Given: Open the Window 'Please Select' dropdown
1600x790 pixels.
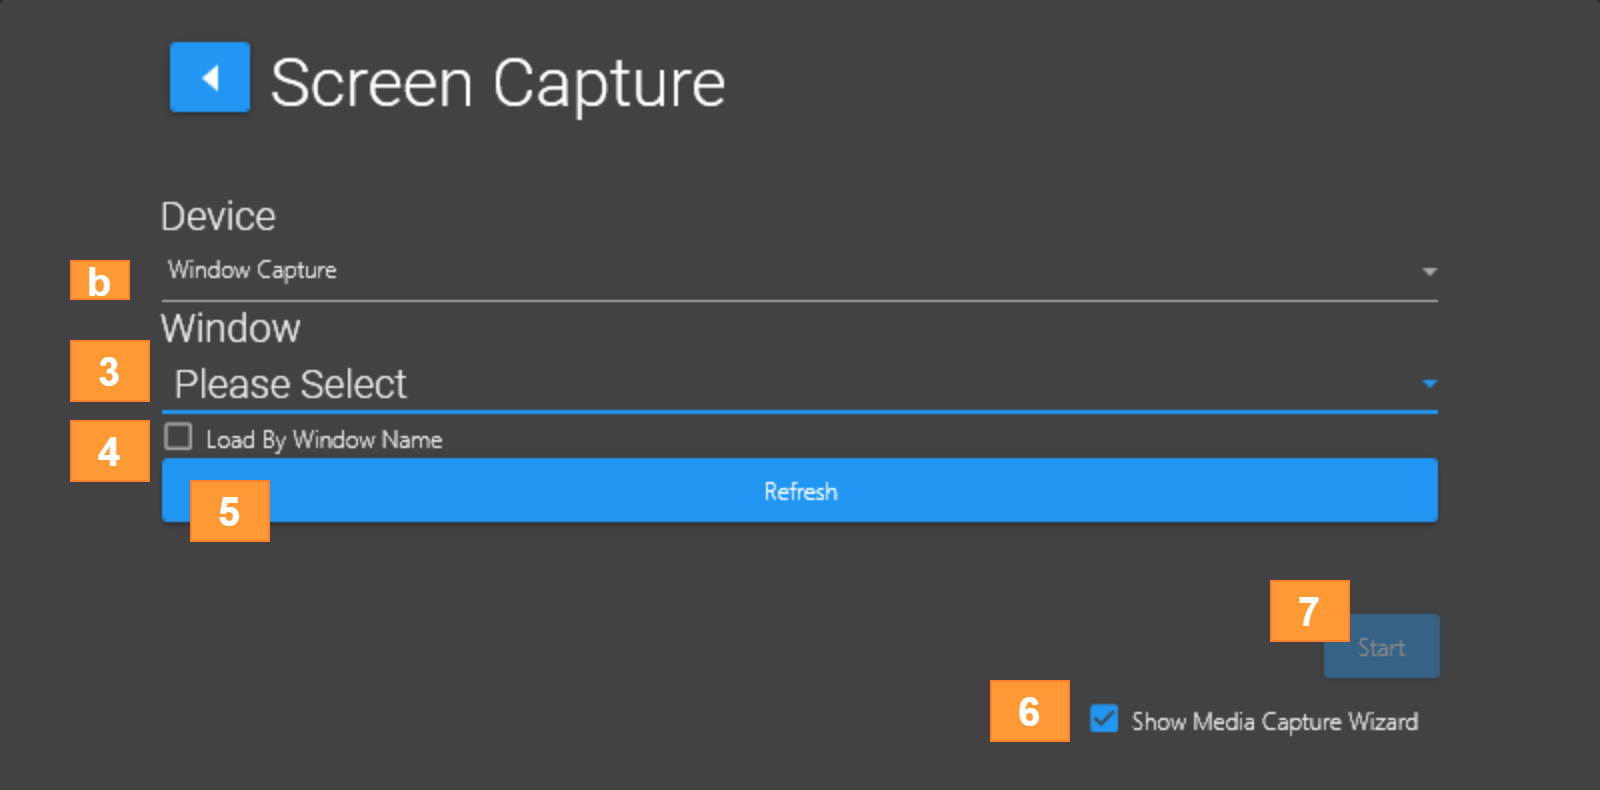Looking at the screenshot, I should click(x=790, y=385).
